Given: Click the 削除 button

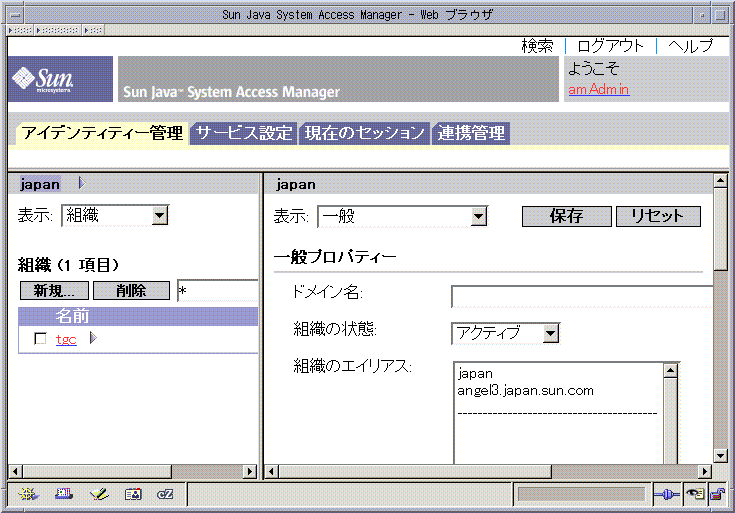Looking at the screenshot, I should point(131,290).
